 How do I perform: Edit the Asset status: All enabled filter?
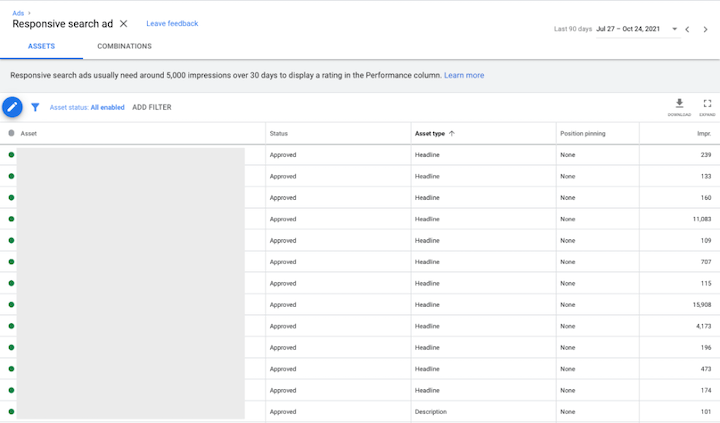[x=87, y=107]
